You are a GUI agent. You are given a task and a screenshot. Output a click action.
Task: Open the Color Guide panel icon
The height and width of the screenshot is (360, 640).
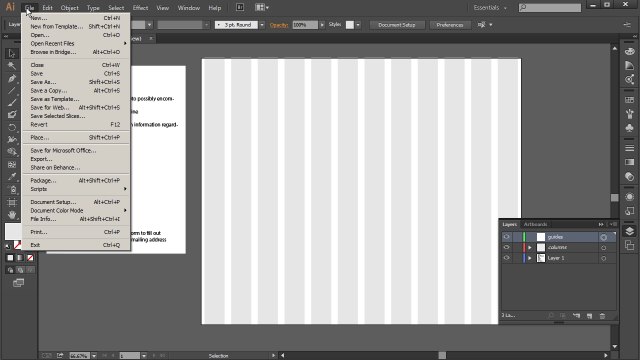[x=629, y=65]
